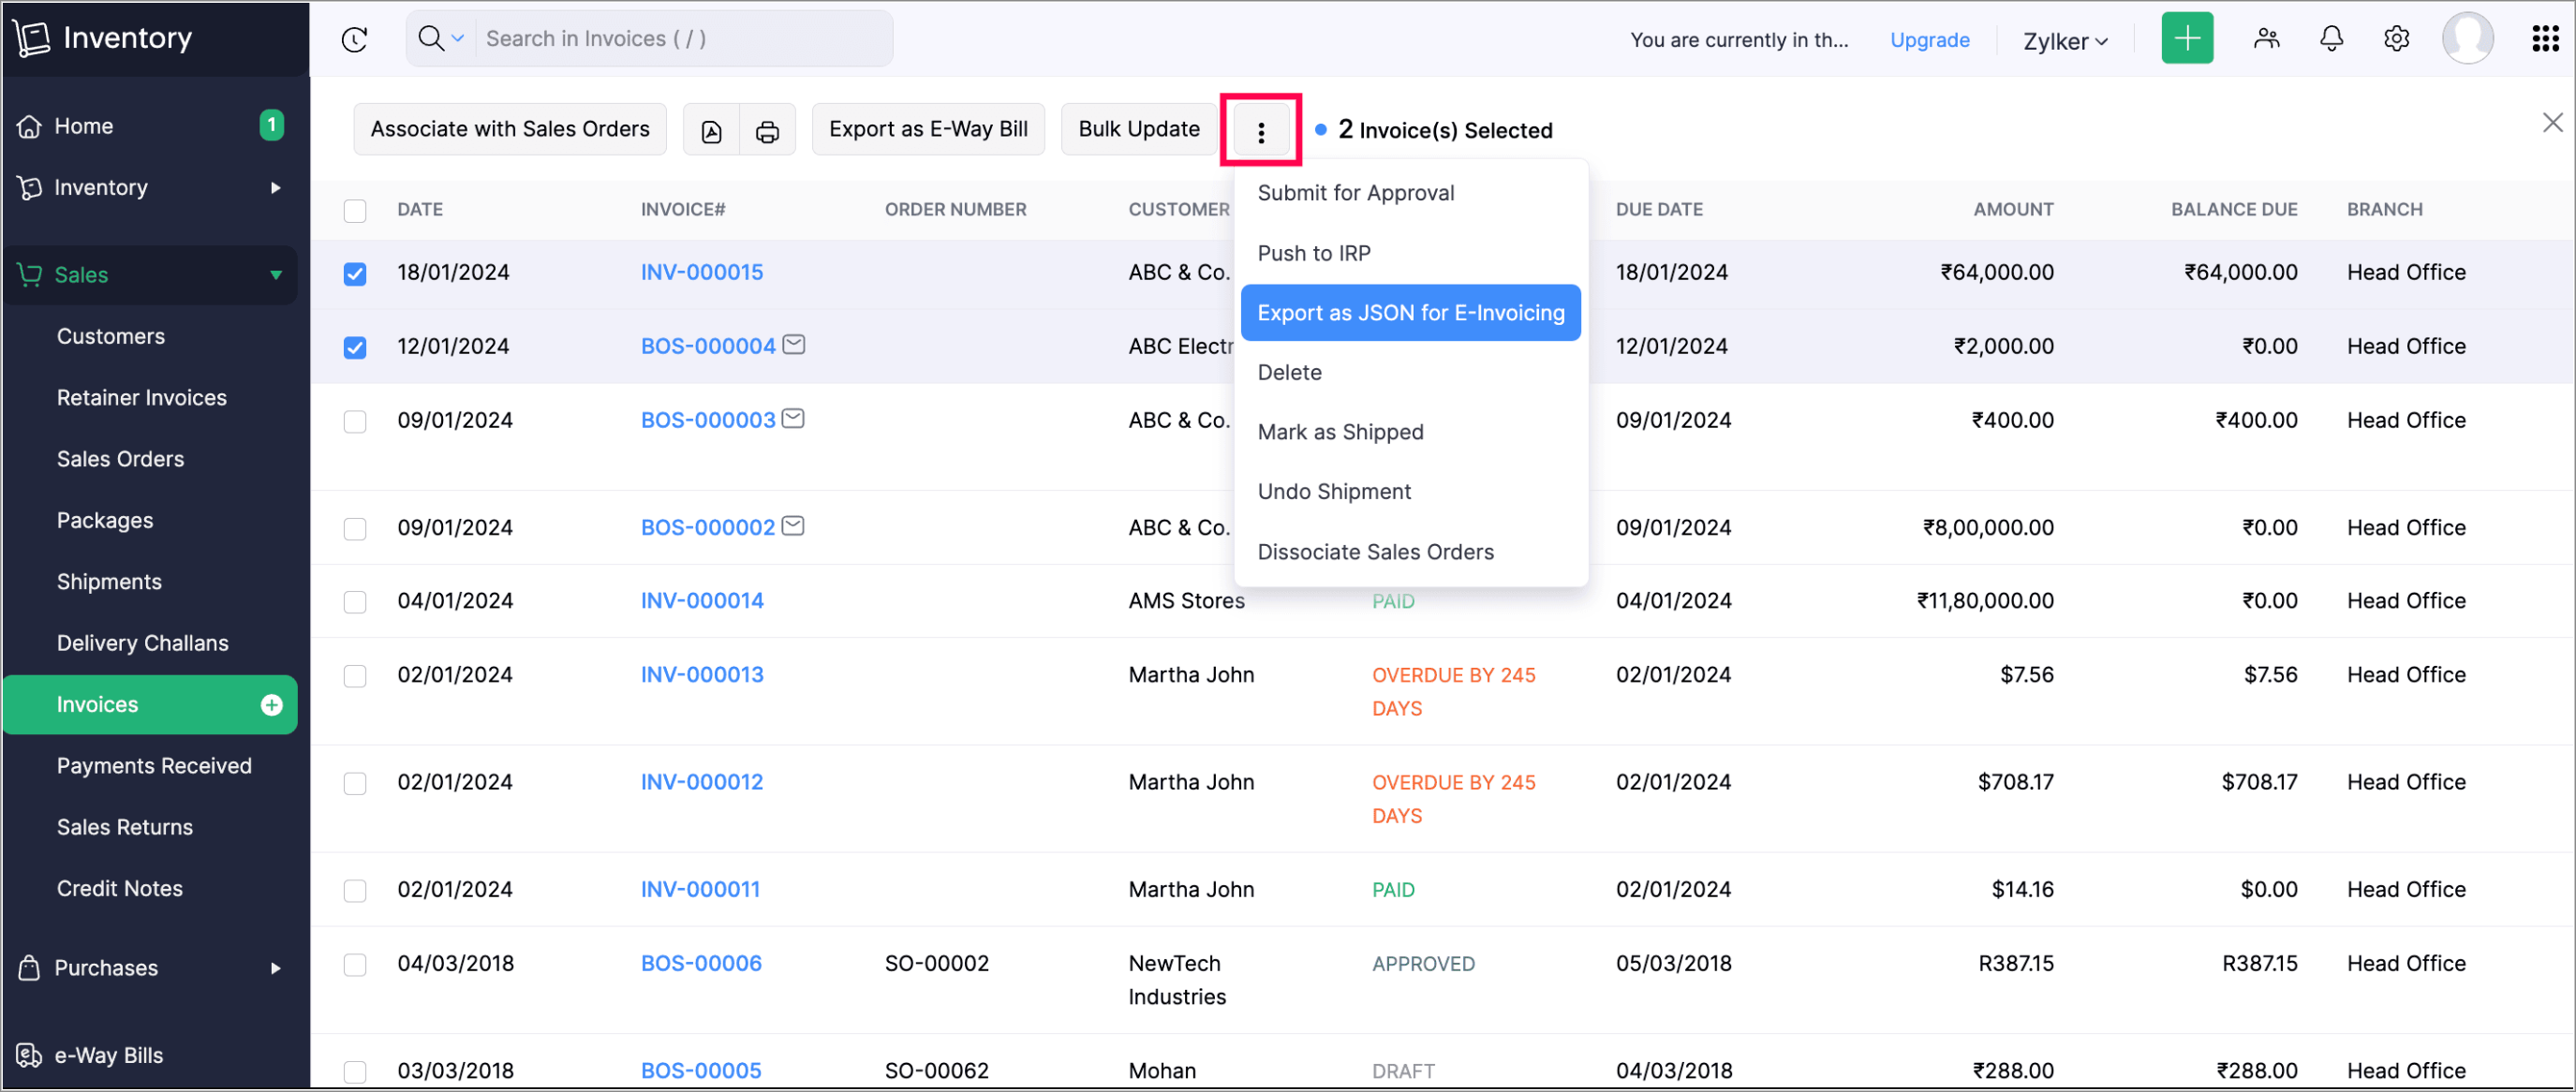Check the INV-000014 row checkbox
Image resolution: width=2576 pixels, height=1092 pixels.
coord(355,602)
